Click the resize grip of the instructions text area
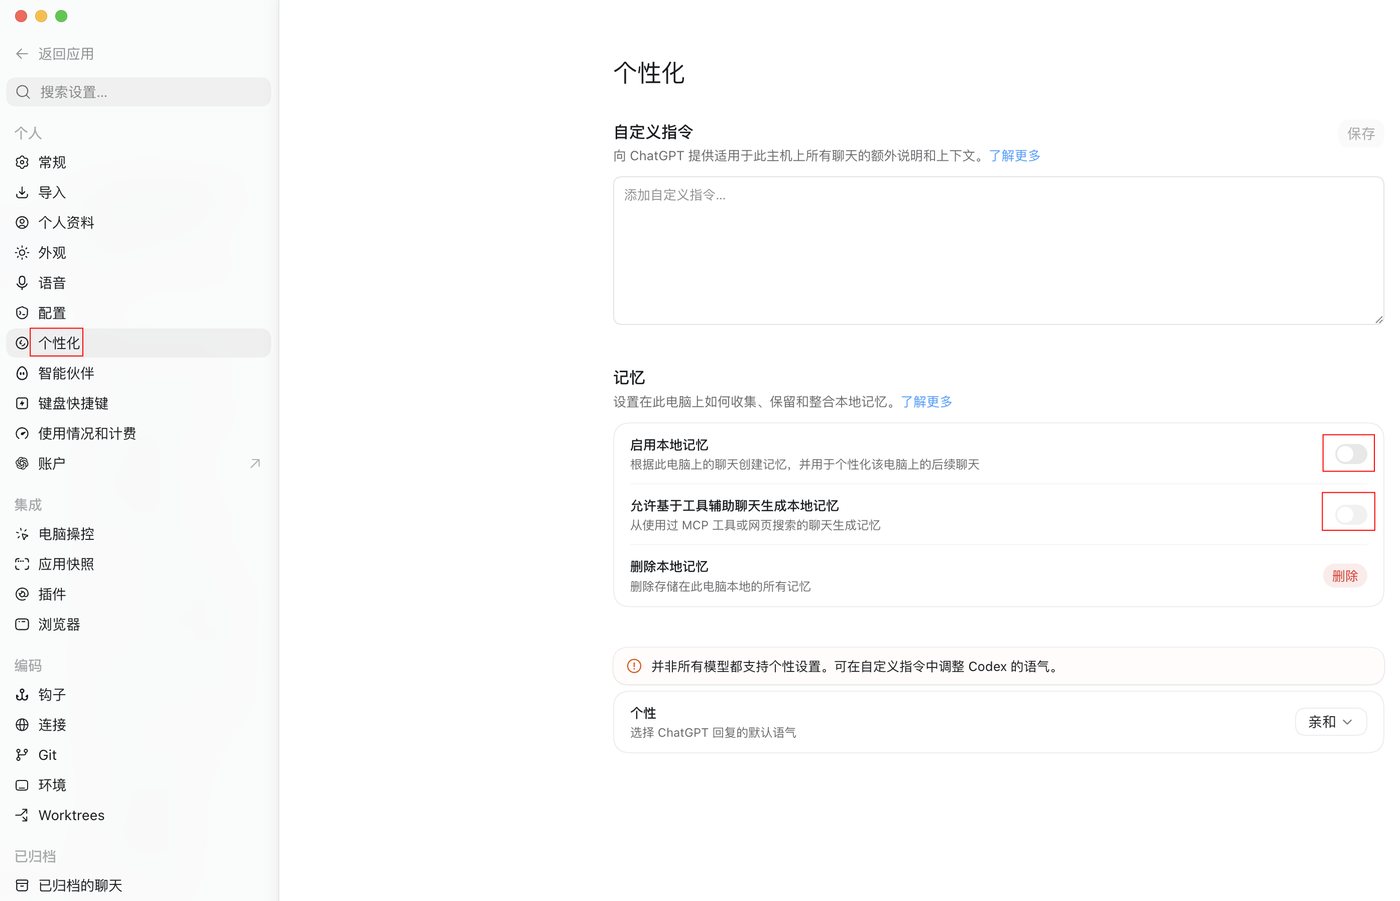Viewport: 1400px width, 901px height. pos(1378,319)
